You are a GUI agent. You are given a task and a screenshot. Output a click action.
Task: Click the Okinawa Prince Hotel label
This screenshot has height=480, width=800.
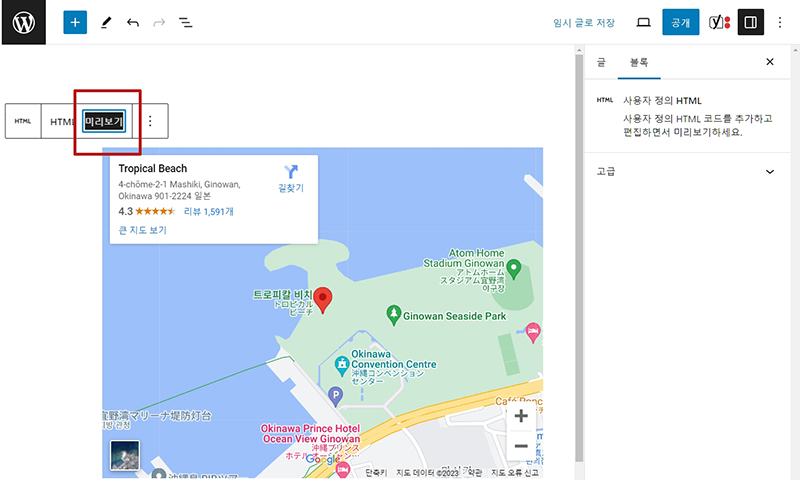[311, 434]
